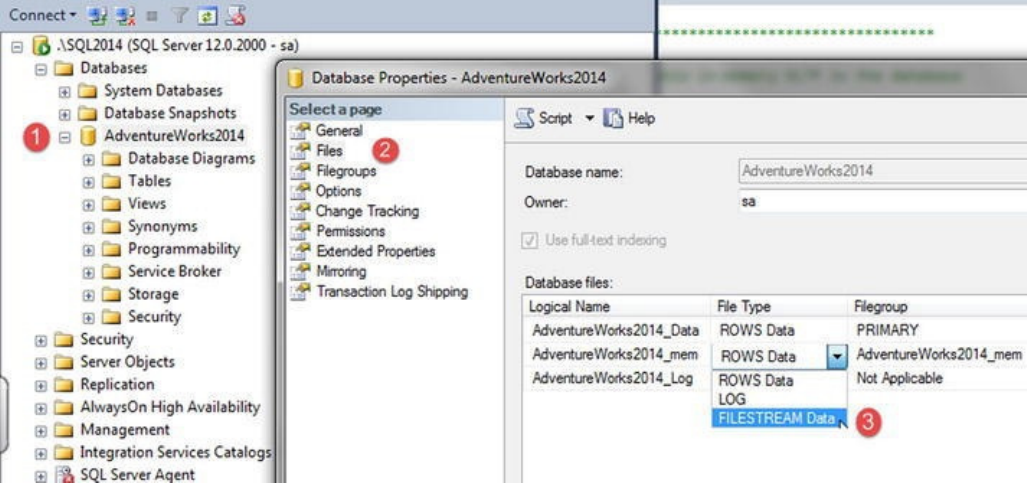
Task: Click the green Refresh icon
Action: tap(206, 15)
